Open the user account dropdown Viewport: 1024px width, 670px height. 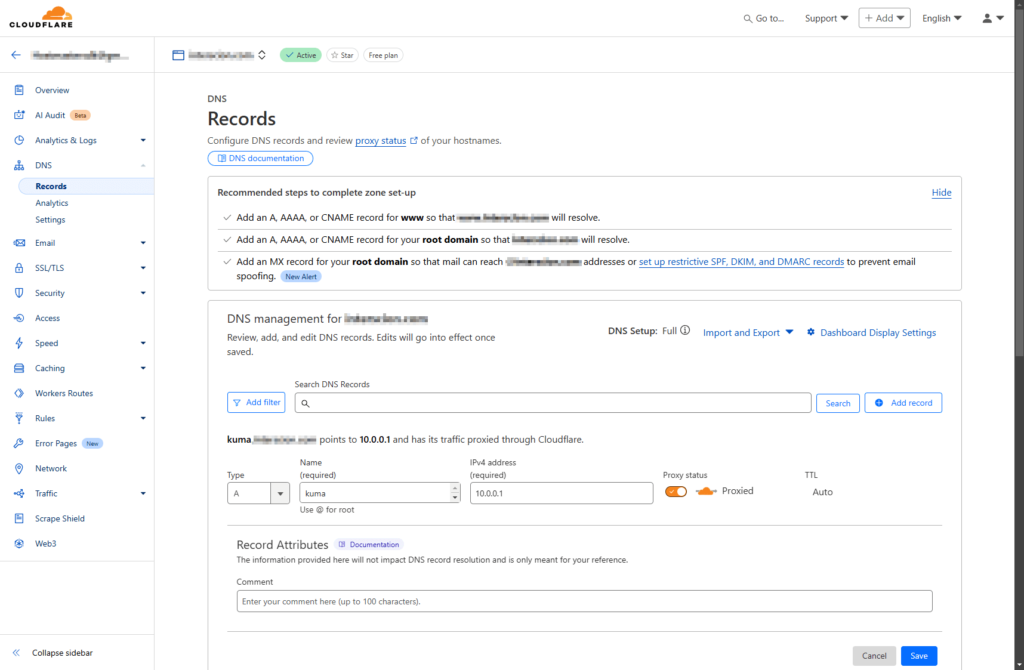993,18
